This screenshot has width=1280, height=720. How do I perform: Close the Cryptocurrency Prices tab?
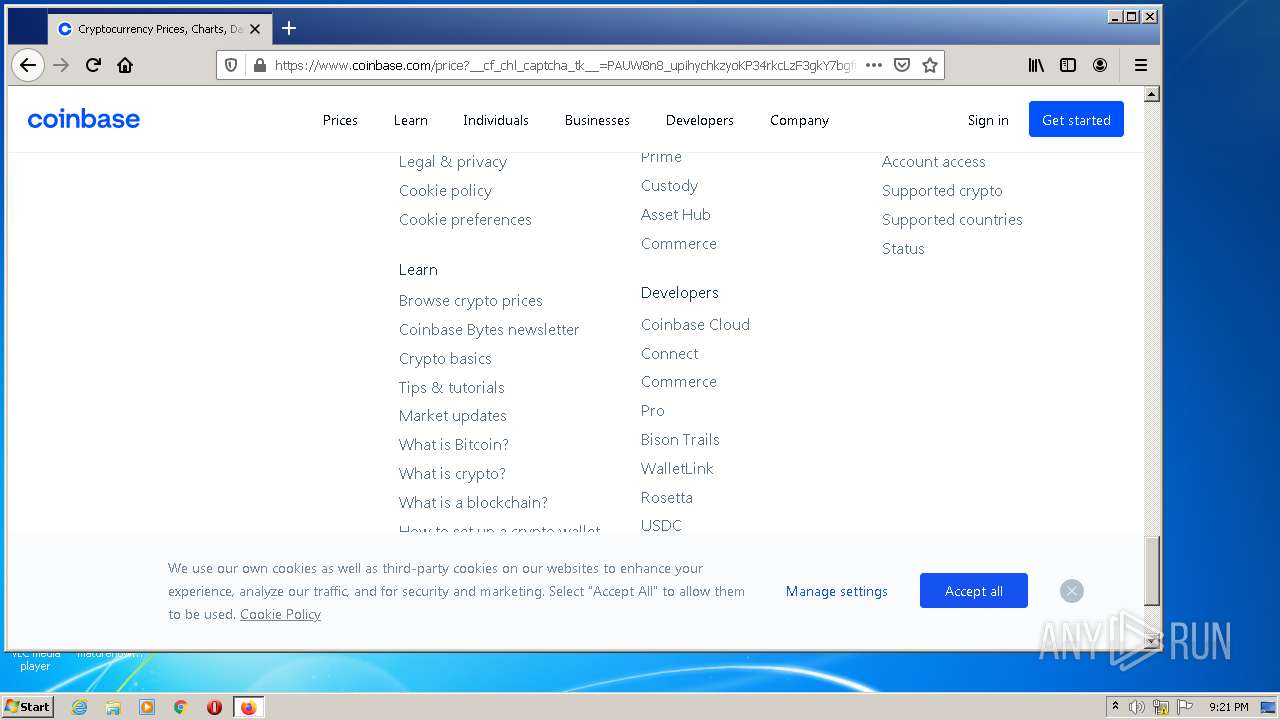[x=255, y=29]
